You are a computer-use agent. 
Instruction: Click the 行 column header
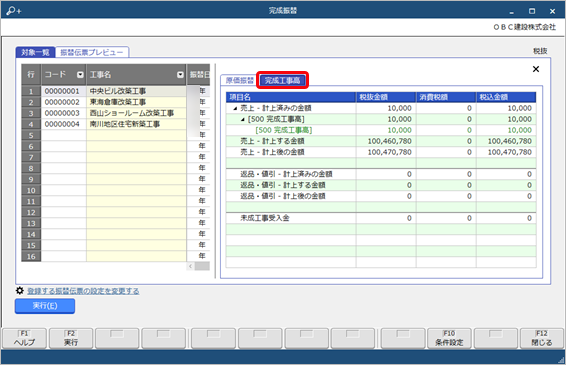point(31,75)
